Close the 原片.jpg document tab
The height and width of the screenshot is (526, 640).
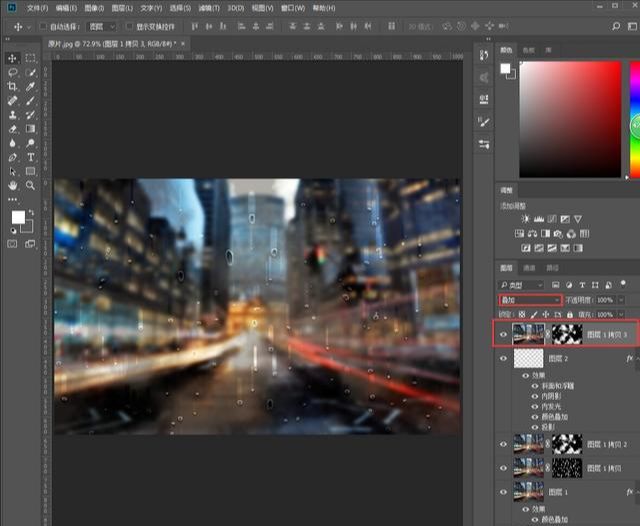[x=183, y=43]
